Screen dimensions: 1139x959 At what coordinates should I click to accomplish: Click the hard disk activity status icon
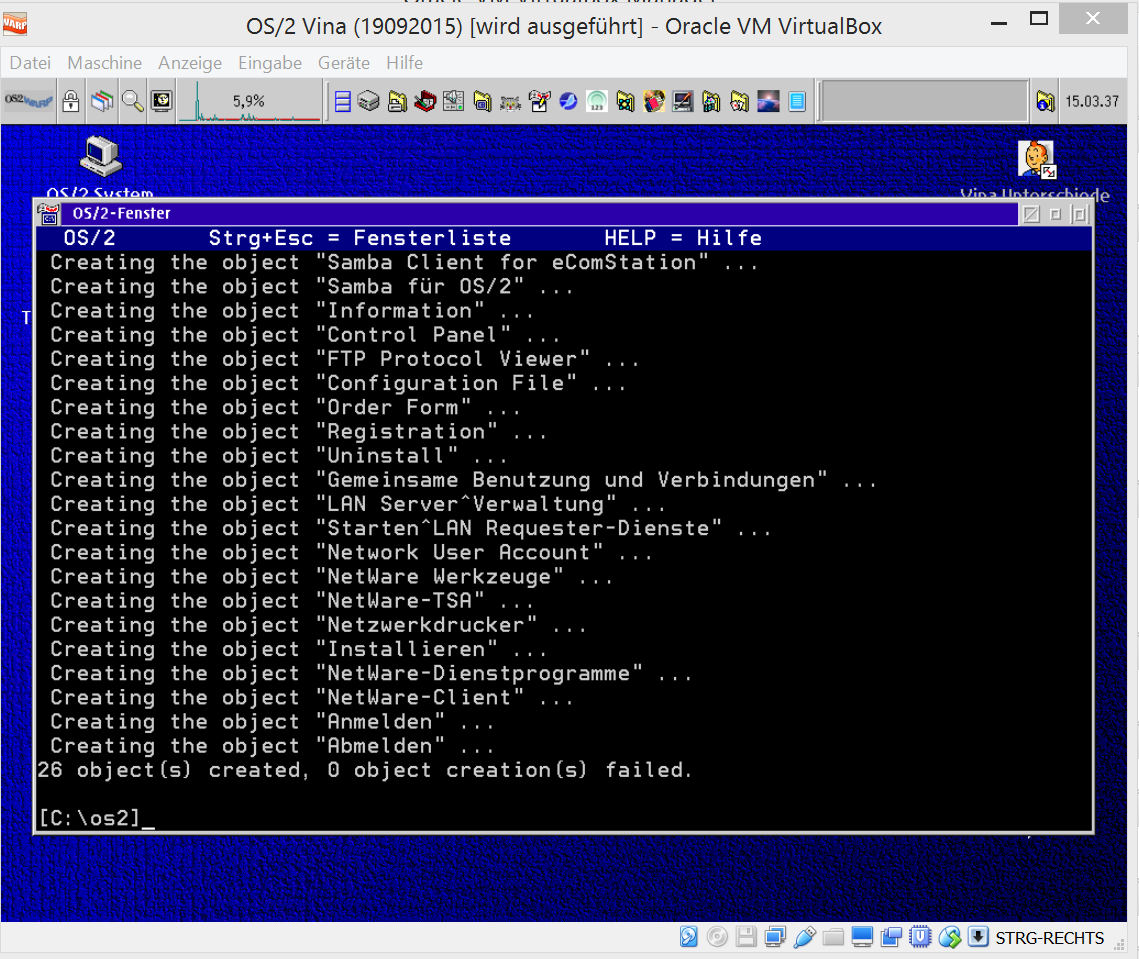click(688, 937)
